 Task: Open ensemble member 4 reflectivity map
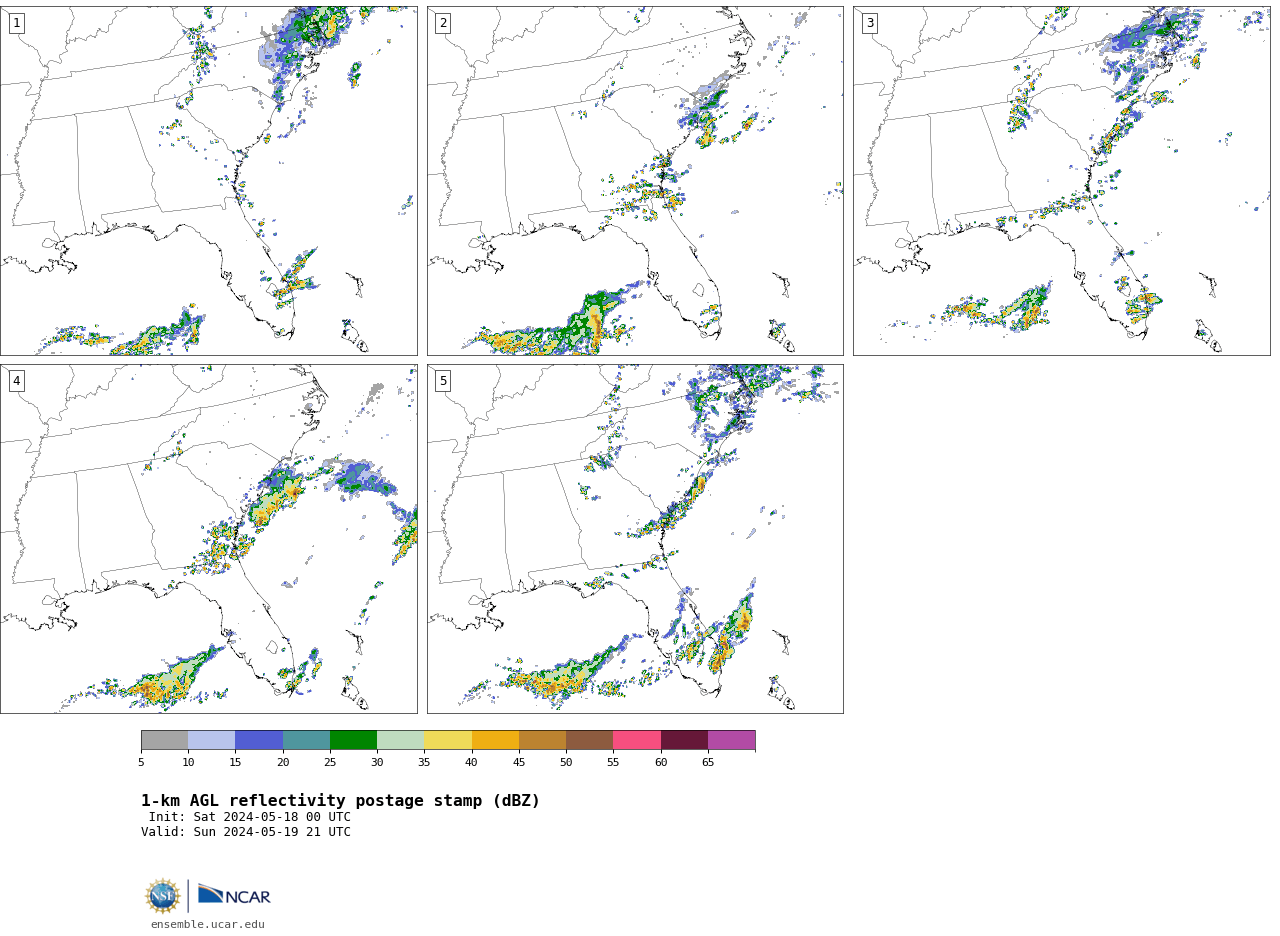(x=209, y=539)
